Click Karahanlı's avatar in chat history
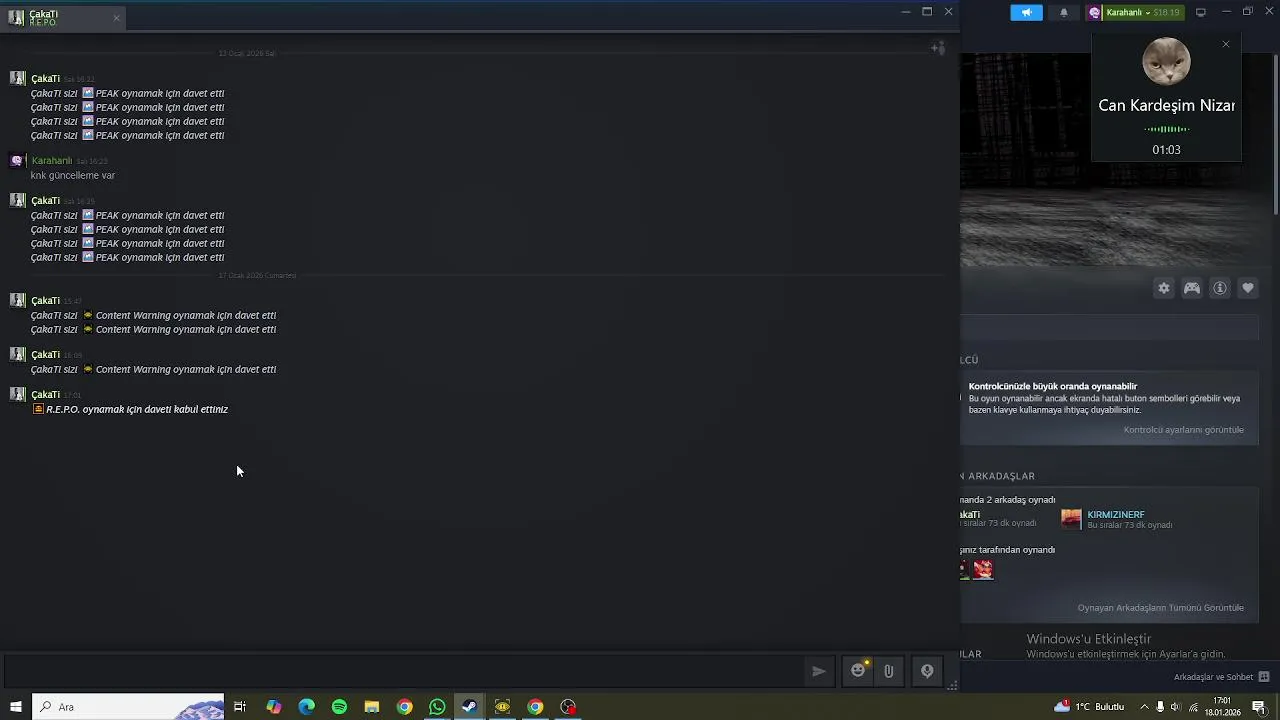 click(x=17, y=161)
